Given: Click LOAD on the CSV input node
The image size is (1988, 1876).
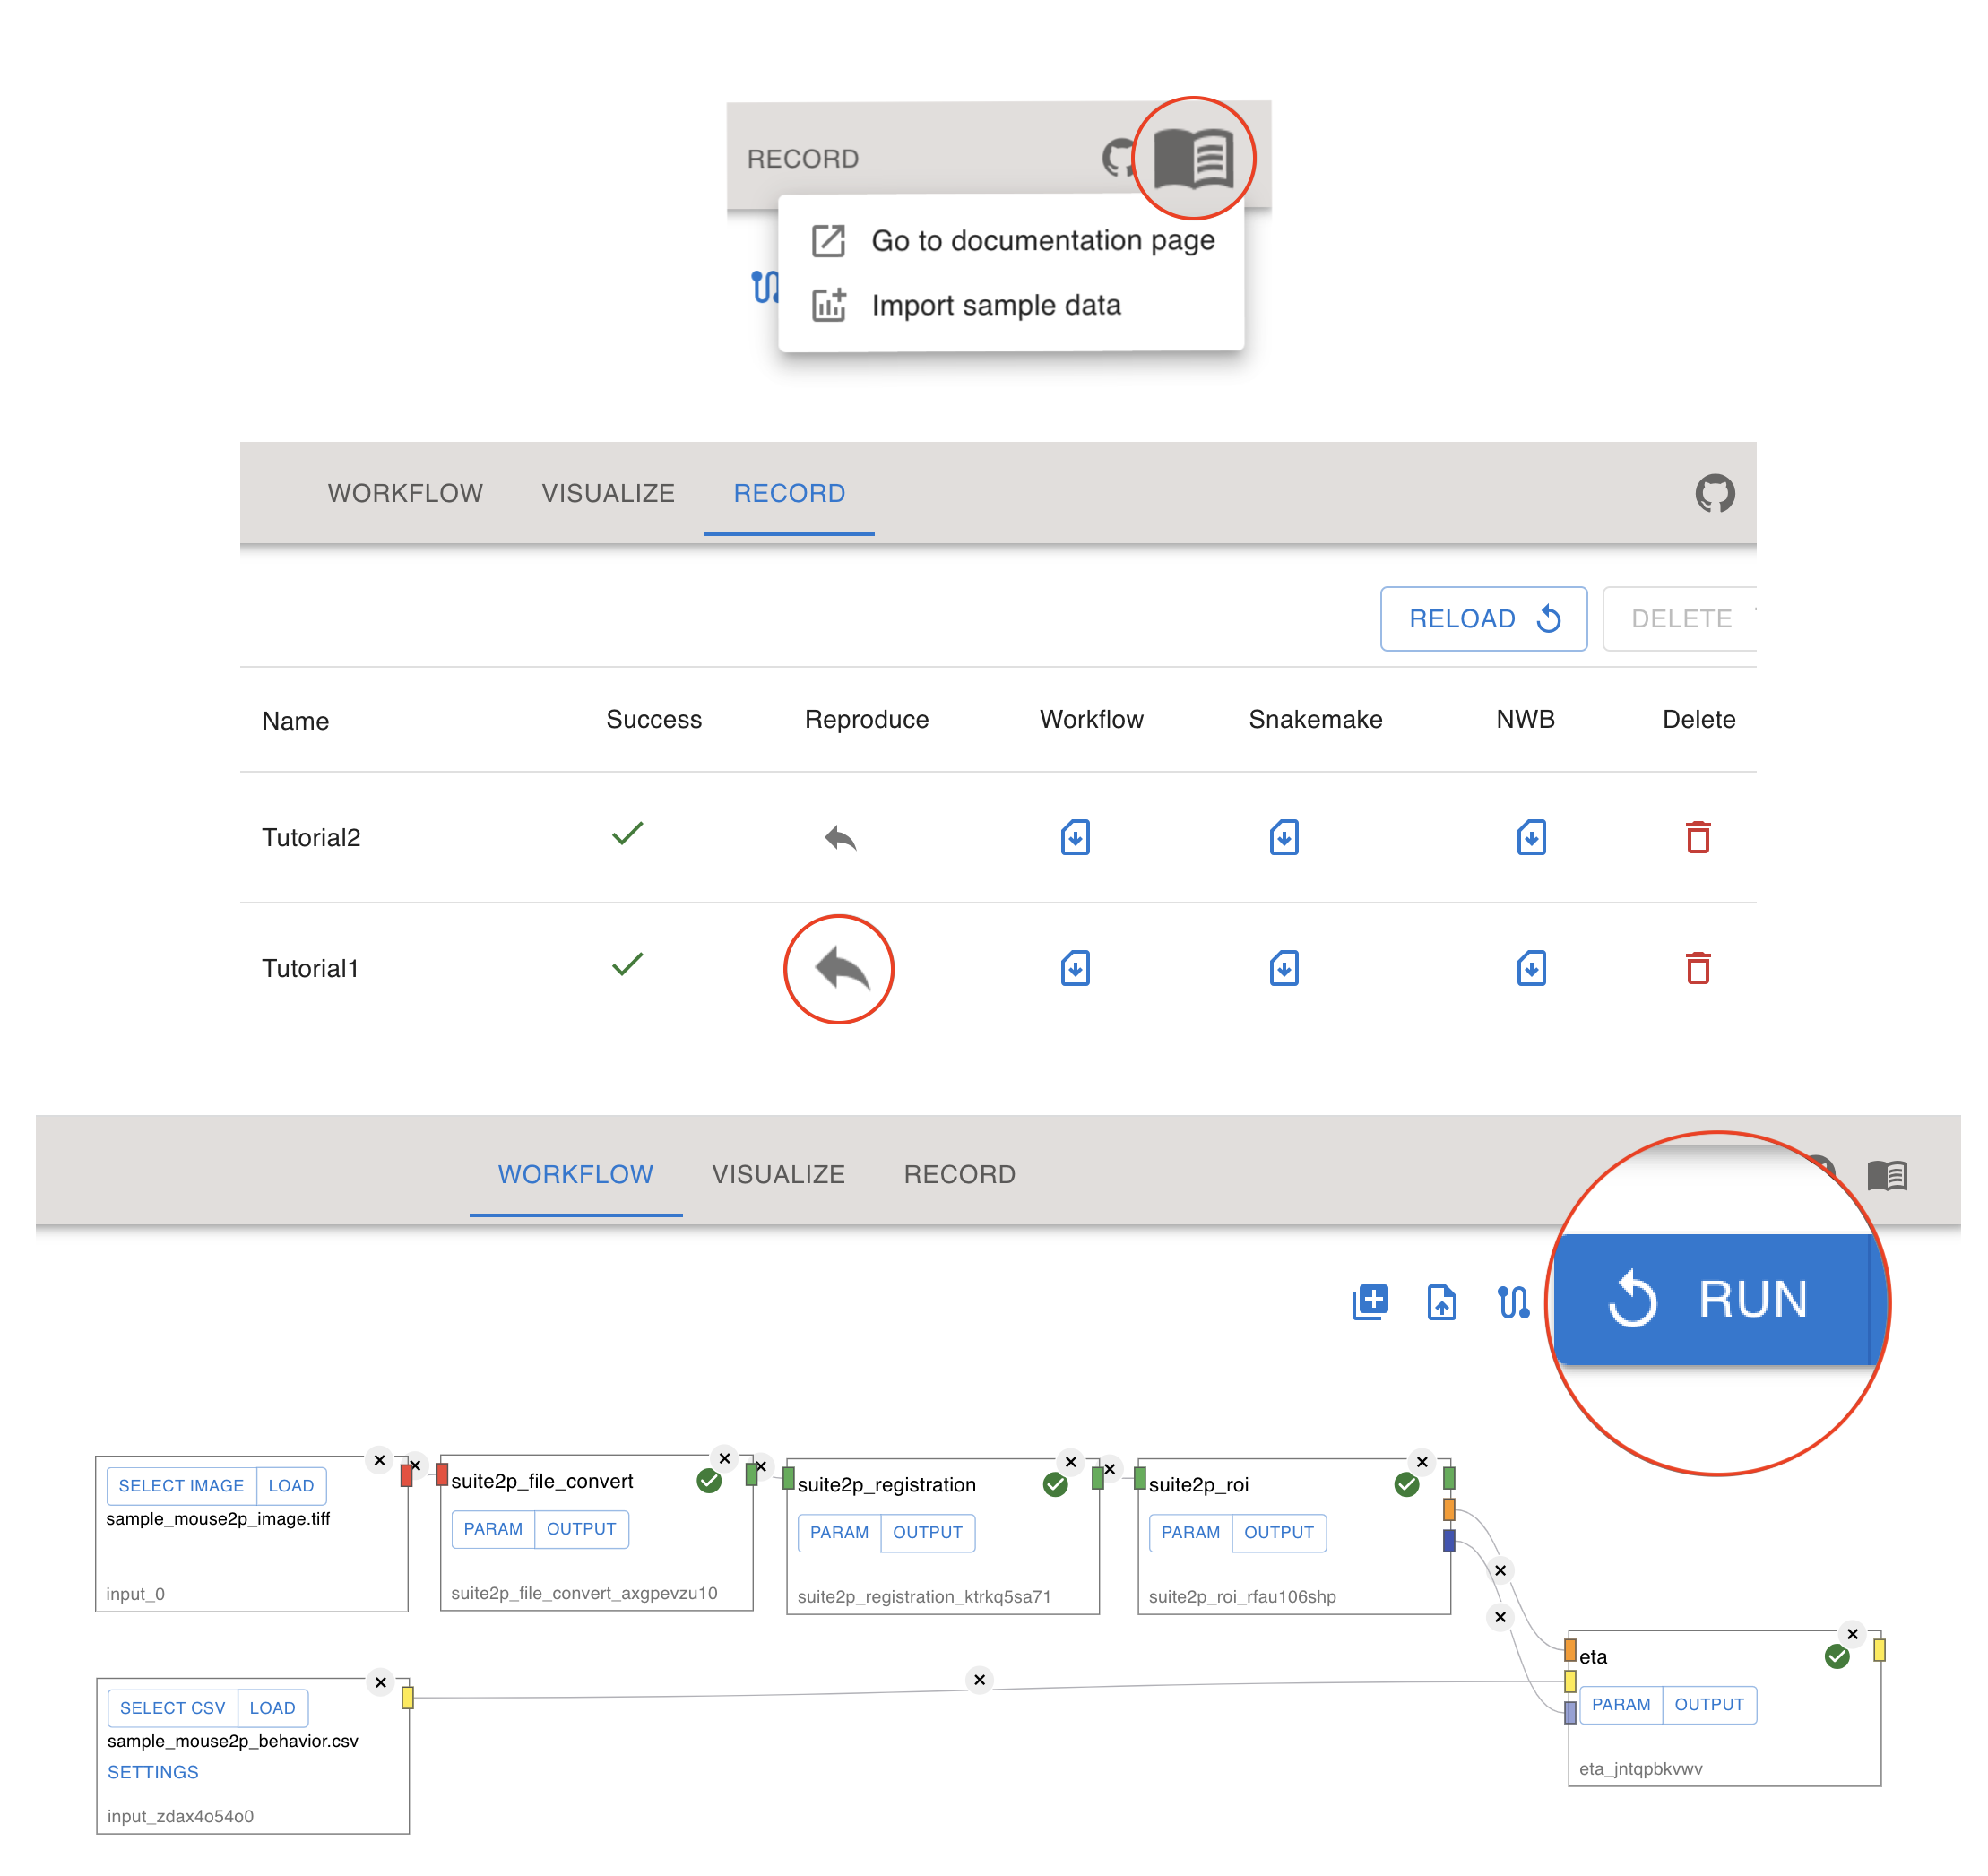Looking at the screenshot, I should 272,1708.
